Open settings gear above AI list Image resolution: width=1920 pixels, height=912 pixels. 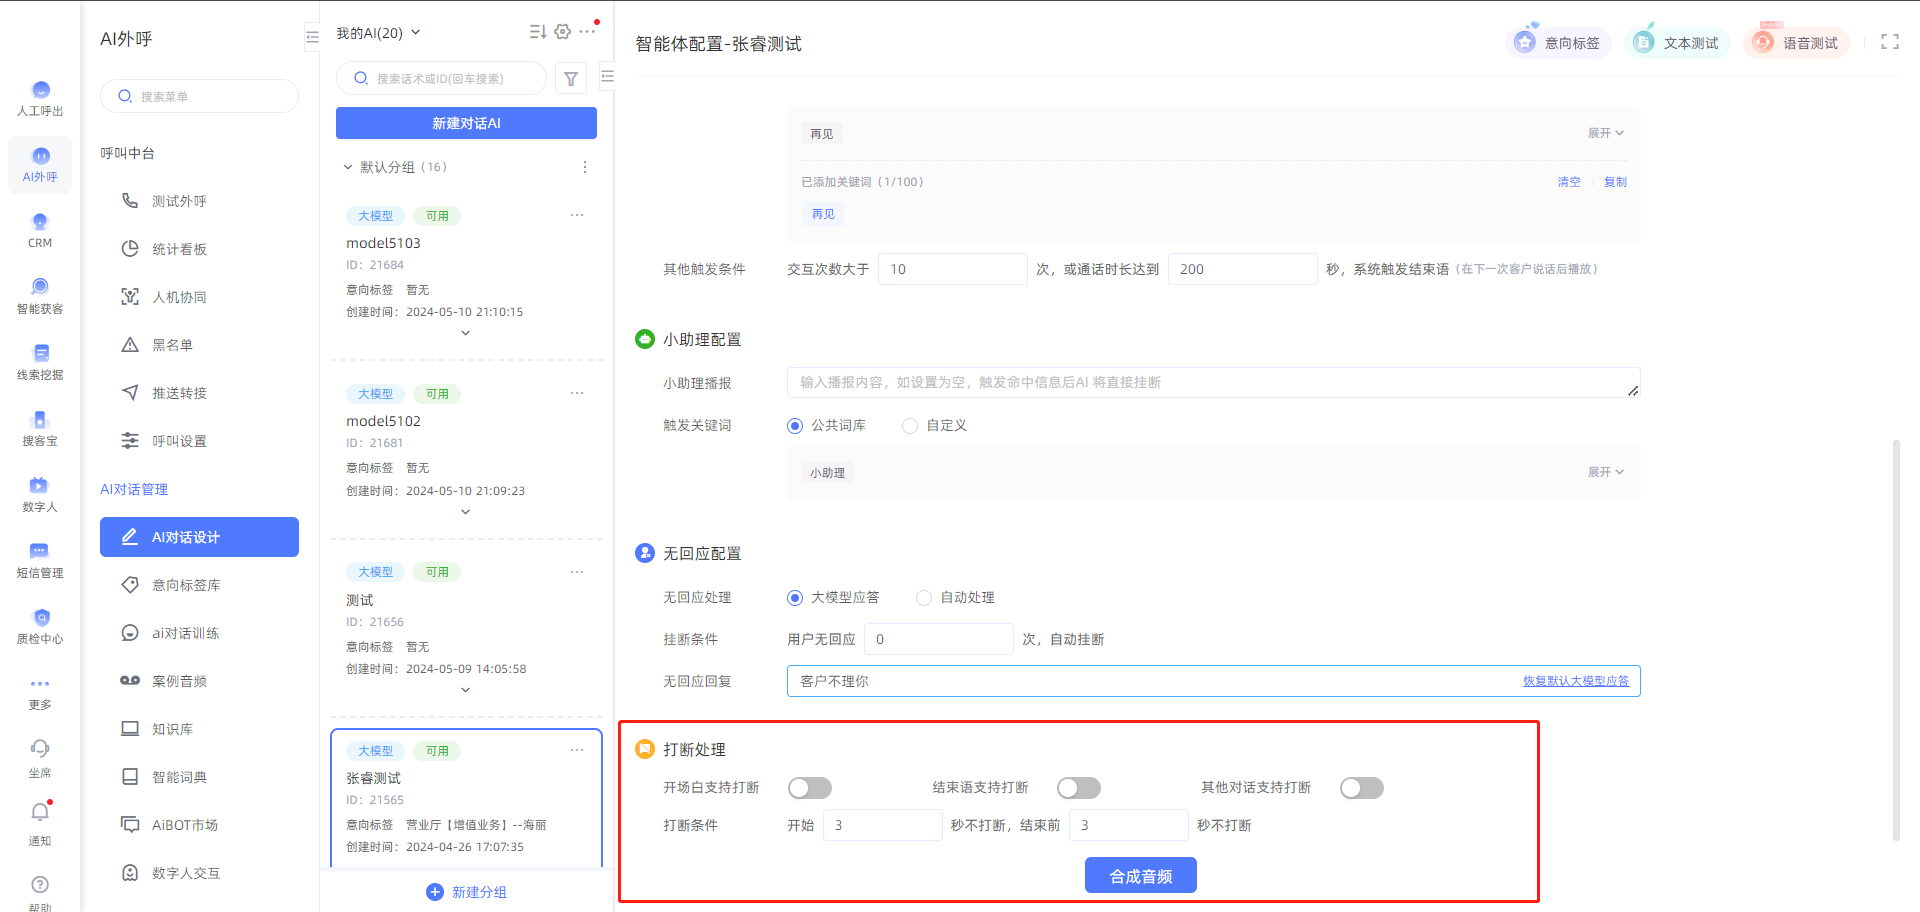coord(563,32)
